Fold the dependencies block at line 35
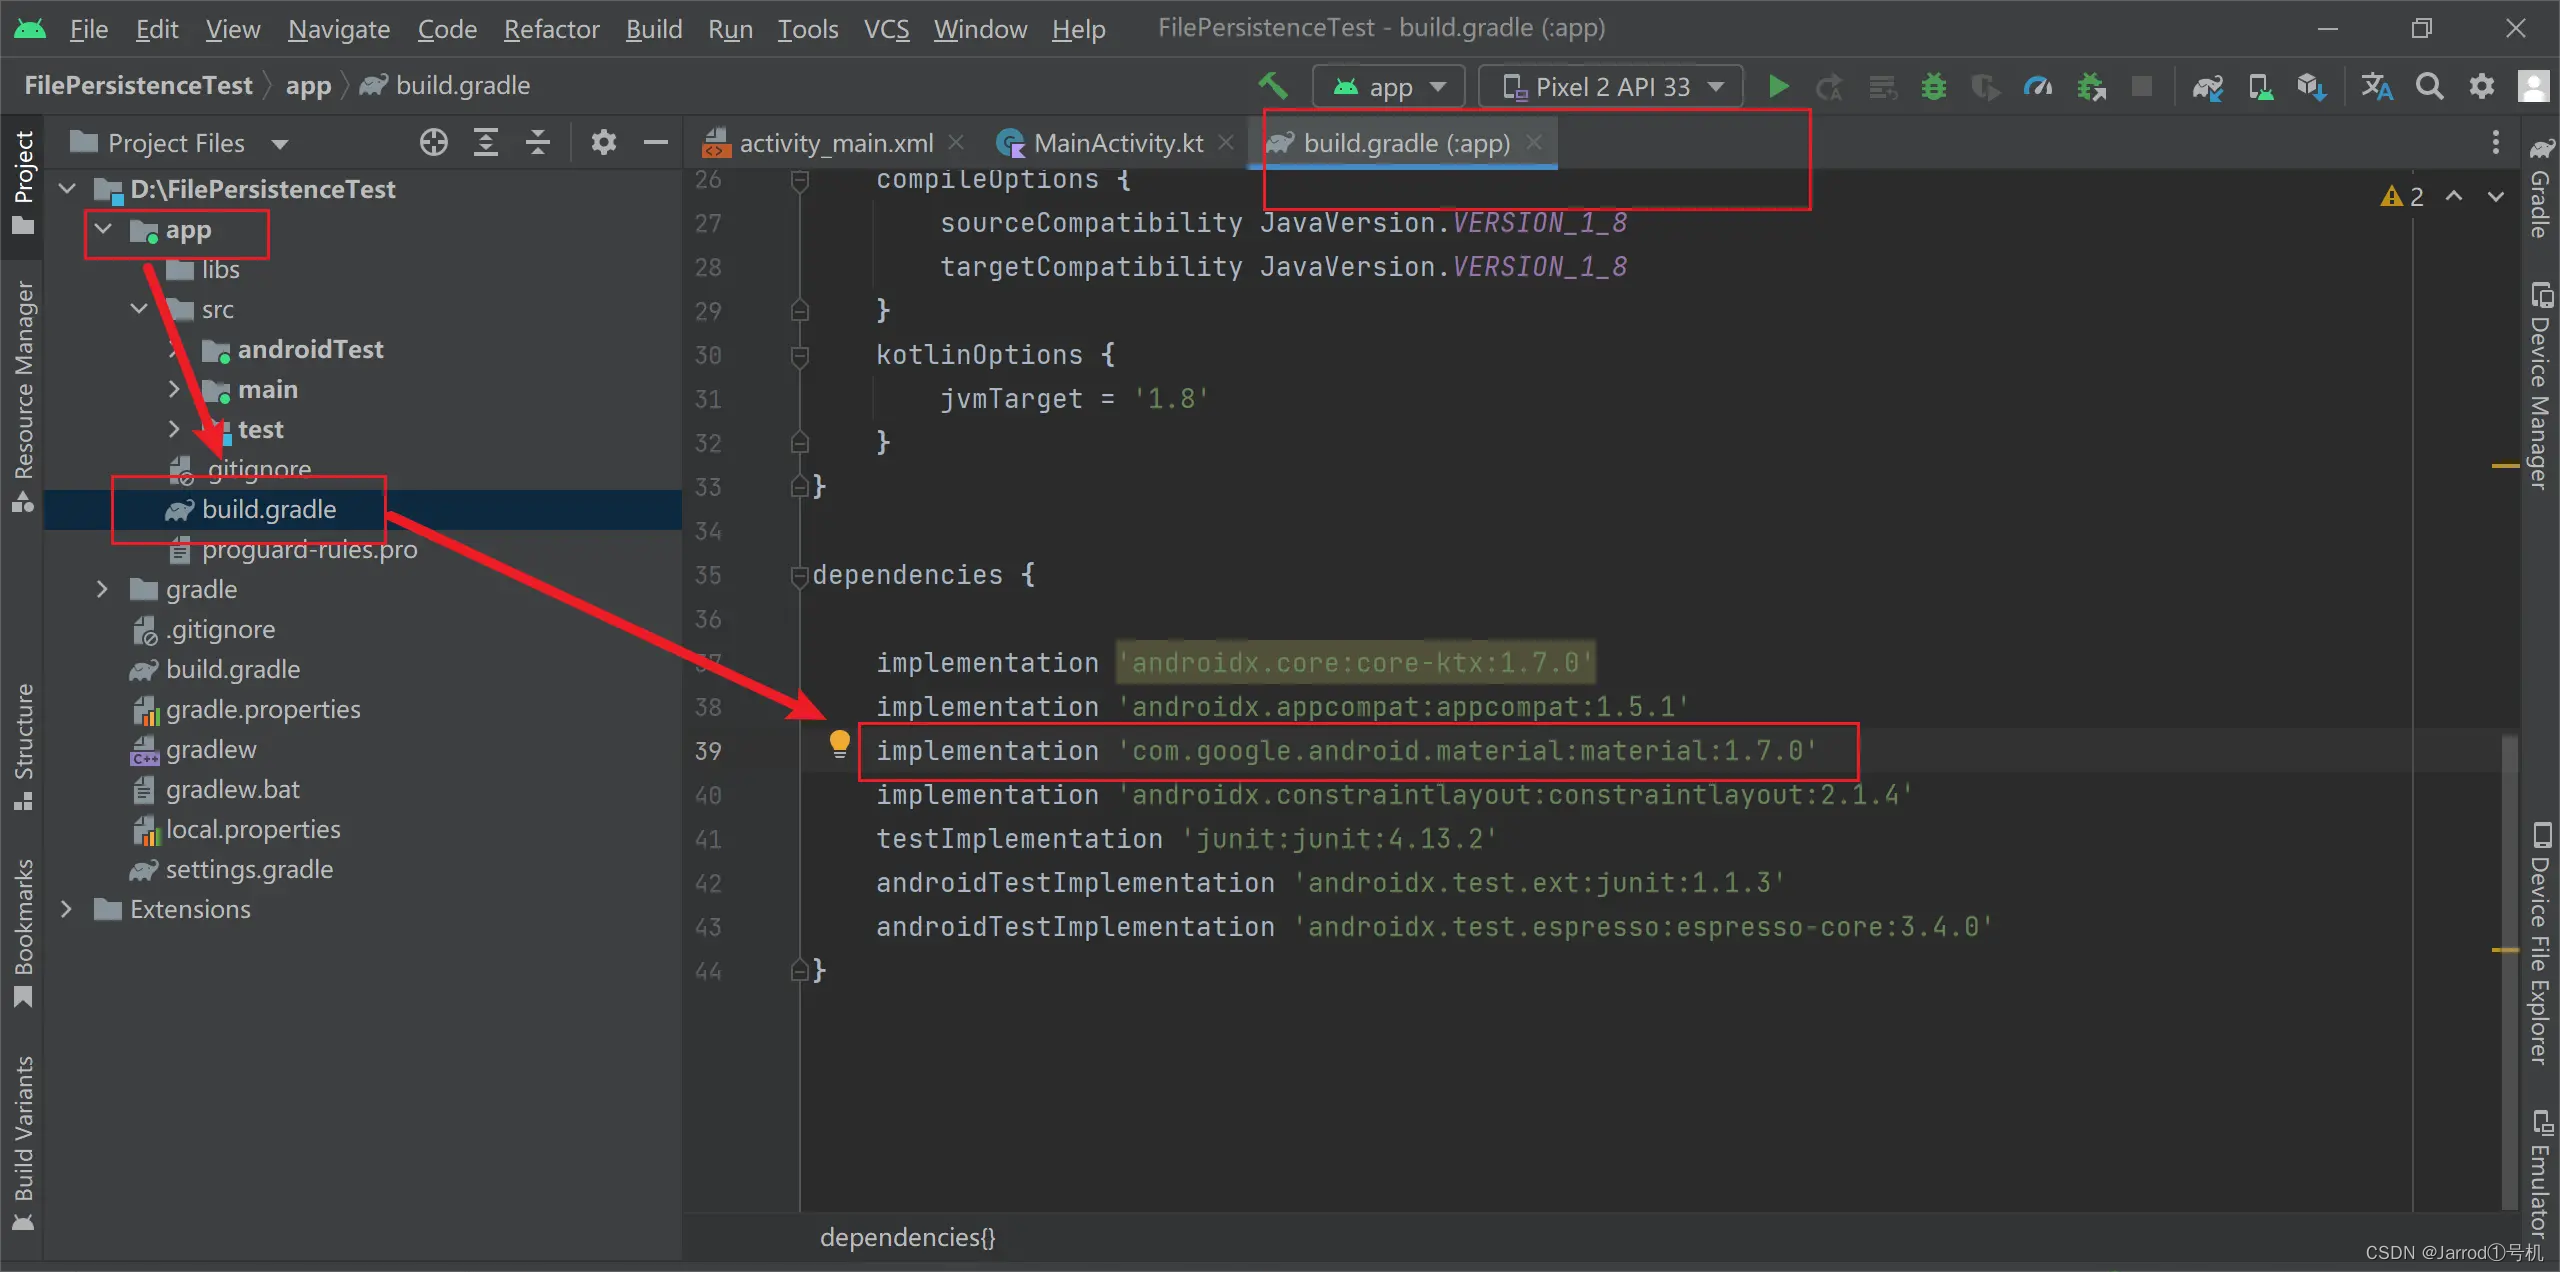The height and width of the screenshot is (1272, 2560). coord(799,576)
